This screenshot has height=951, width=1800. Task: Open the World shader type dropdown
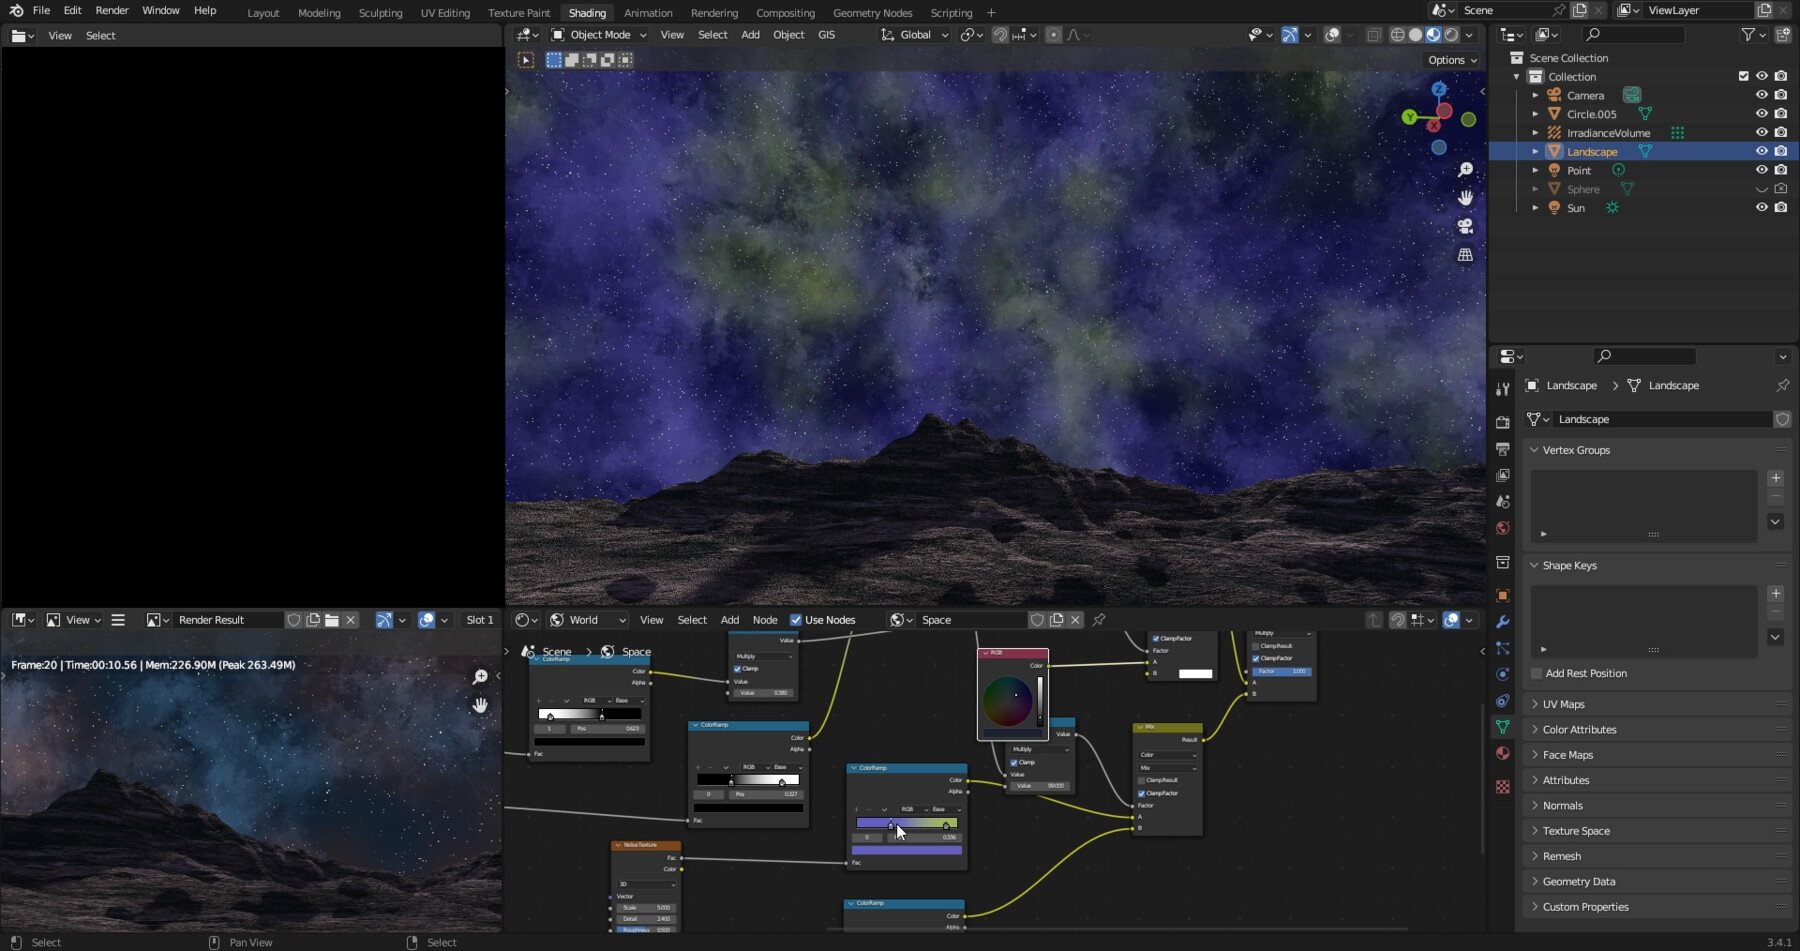point(585,619)
